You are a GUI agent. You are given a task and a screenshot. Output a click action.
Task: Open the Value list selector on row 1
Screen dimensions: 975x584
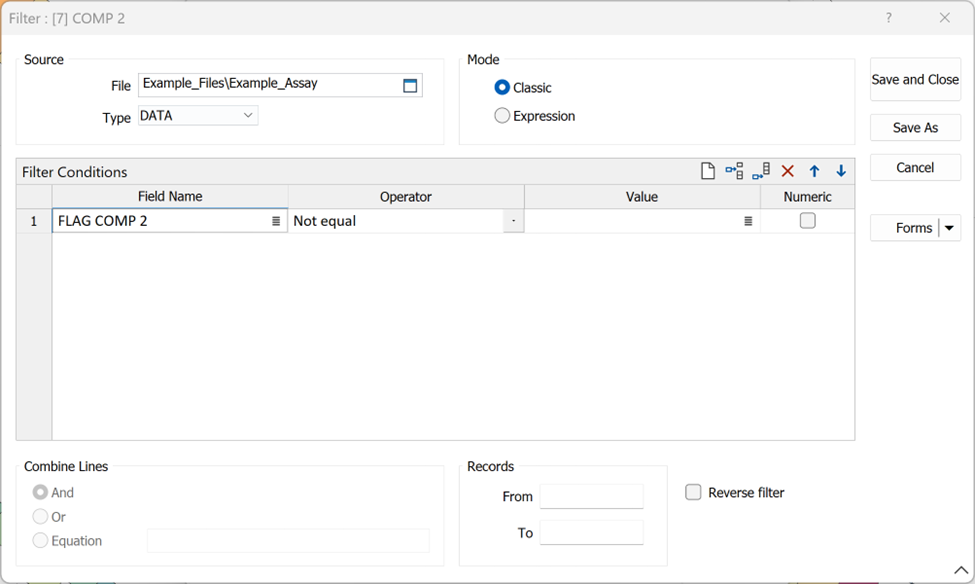coord(748,220)
